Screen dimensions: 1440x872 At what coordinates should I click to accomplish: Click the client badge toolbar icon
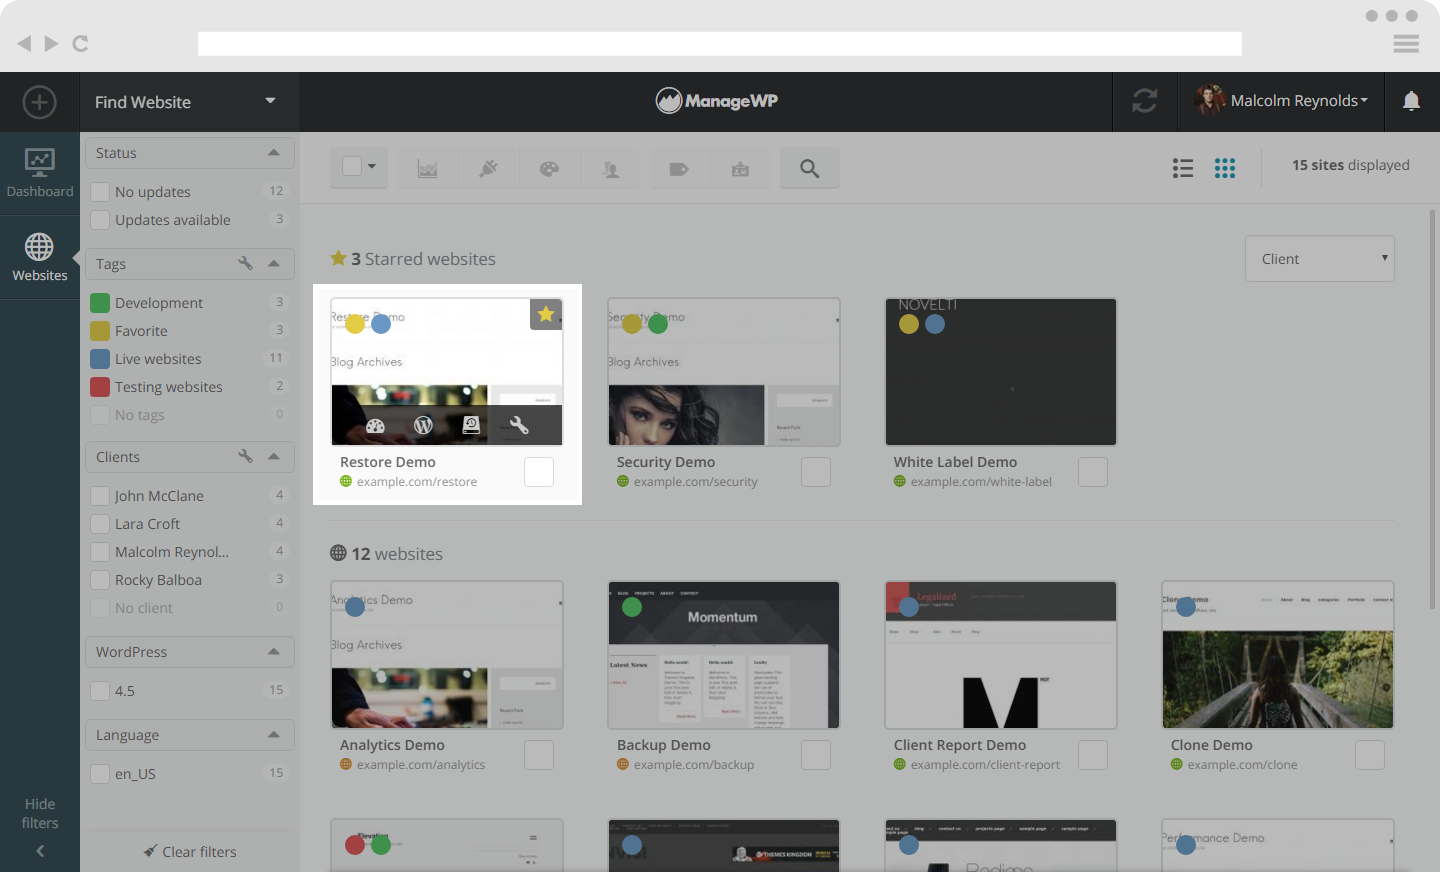(740, 169)
